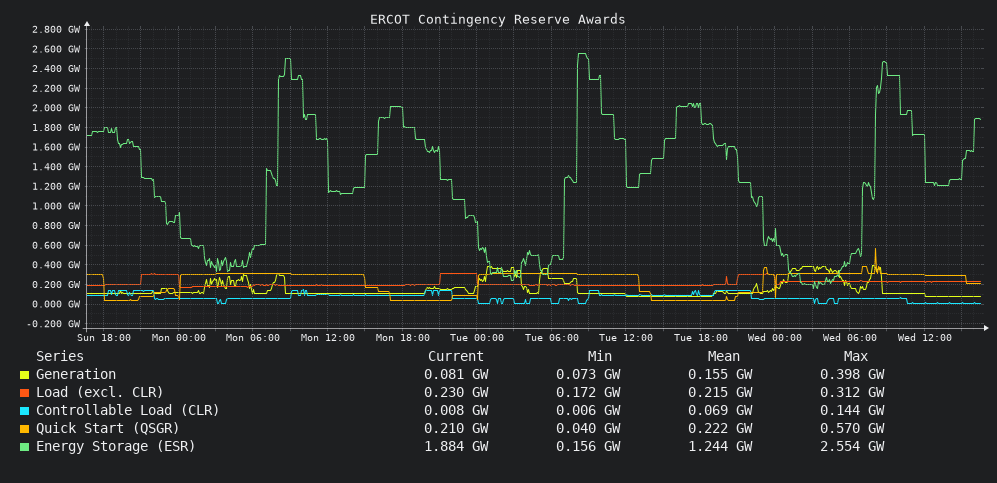Click the 1.000 GW y-axis label
The height and width of the screenshot is (483, 997).
pyautogui.click(x=56, y=206)
